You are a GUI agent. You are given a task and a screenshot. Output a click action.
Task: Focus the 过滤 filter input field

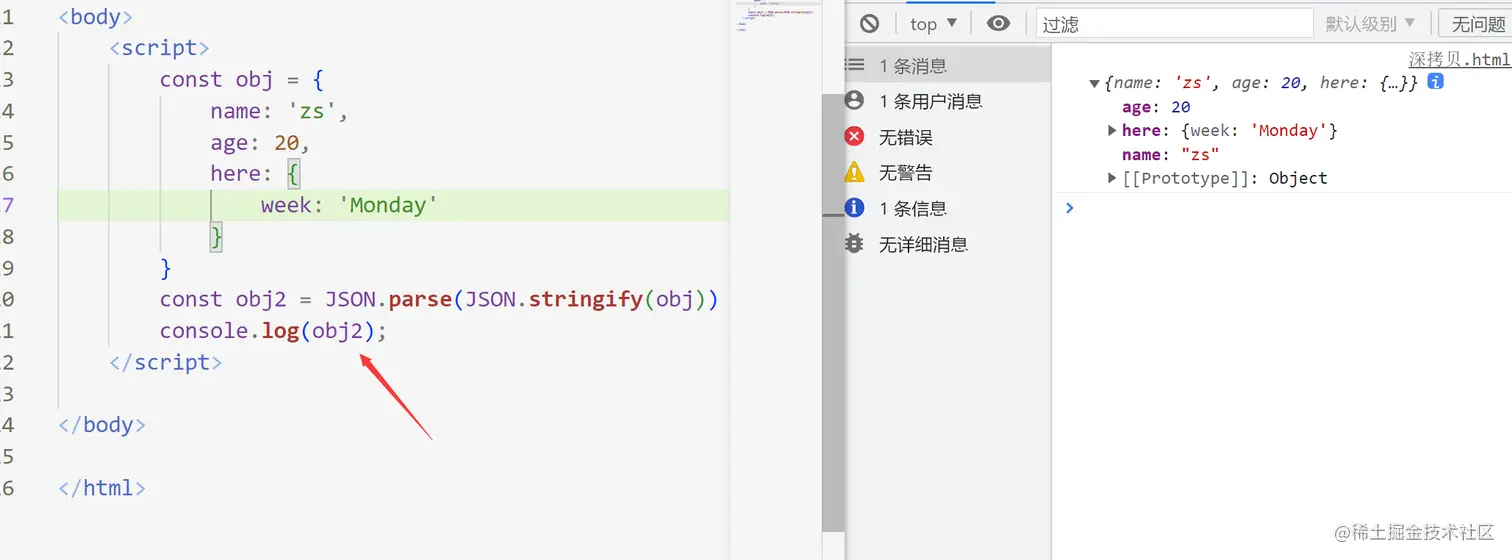point(1174,23)
